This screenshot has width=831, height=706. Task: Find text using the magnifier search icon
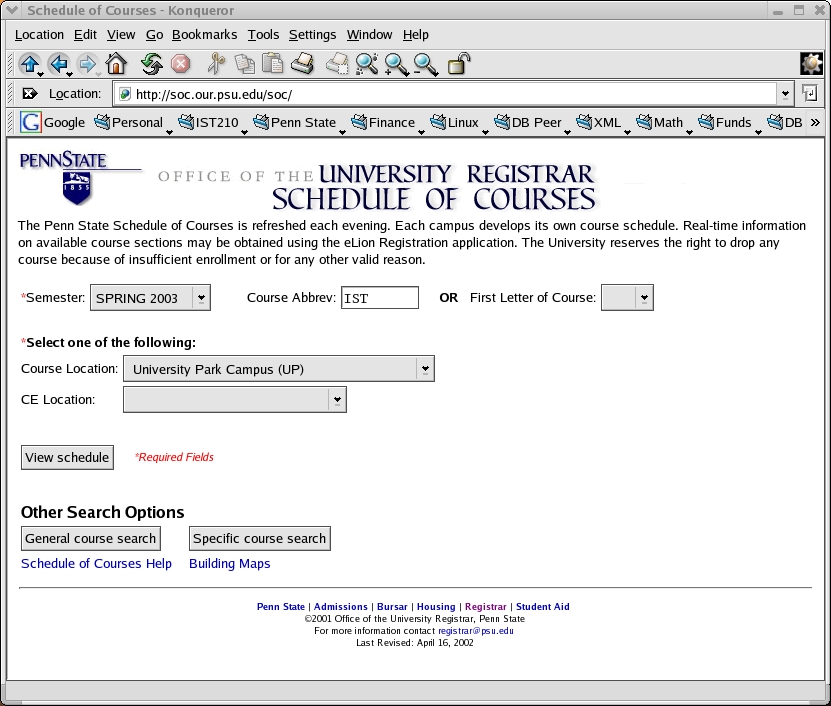pyautogui.click(x=366, y=64)
